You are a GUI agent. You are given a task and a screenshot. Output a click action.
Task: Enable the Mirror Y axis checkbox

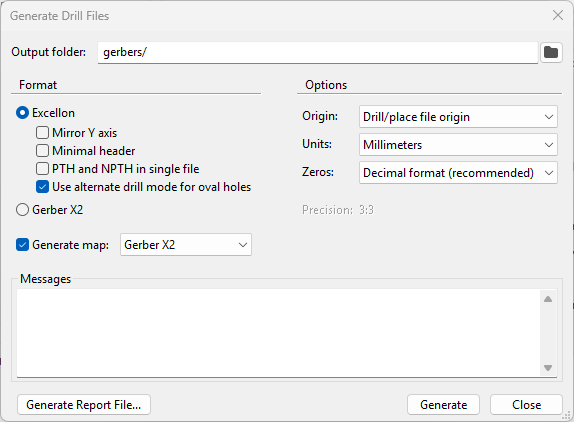coord(42,132)
